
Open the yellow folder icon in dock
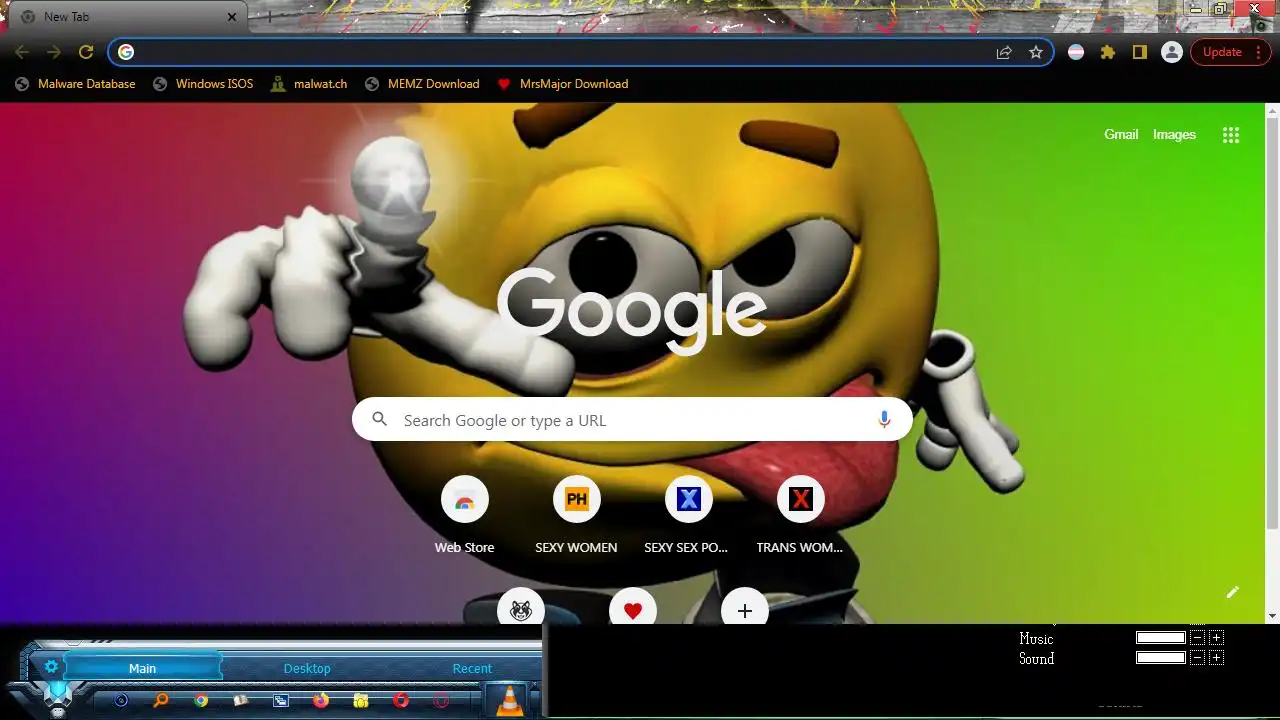point(361,701)
